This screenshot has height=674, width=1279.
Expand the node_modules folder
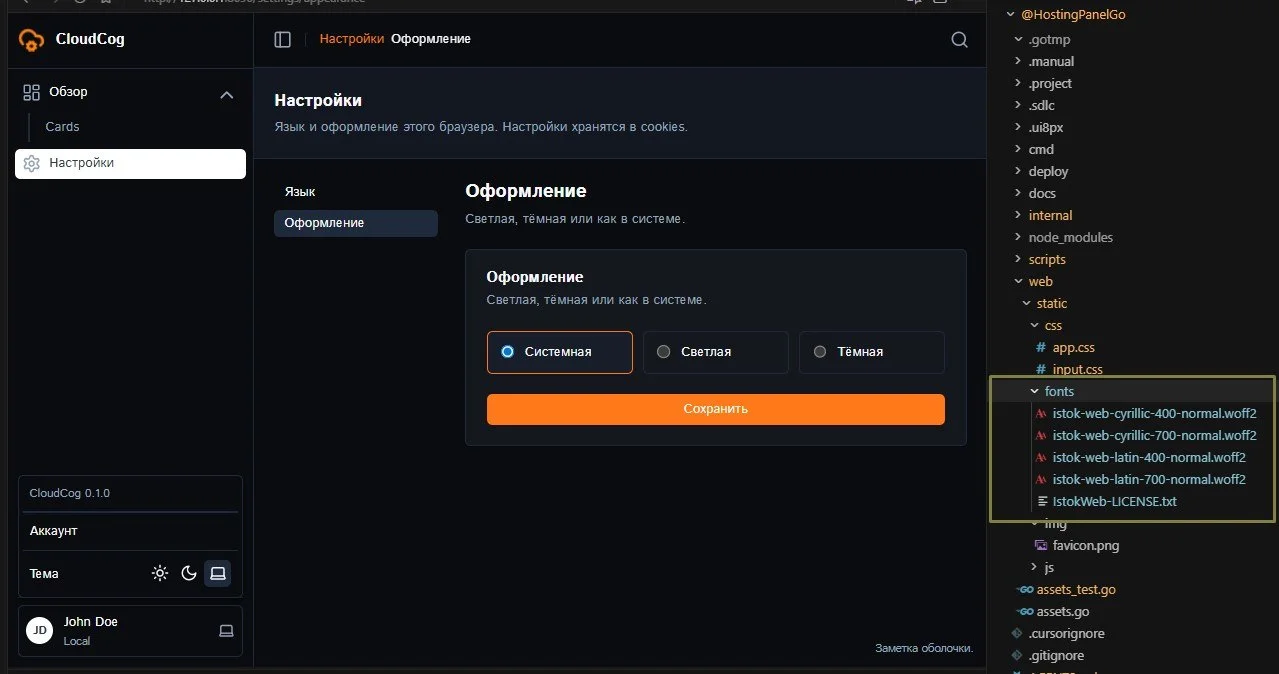[1019, 238]
